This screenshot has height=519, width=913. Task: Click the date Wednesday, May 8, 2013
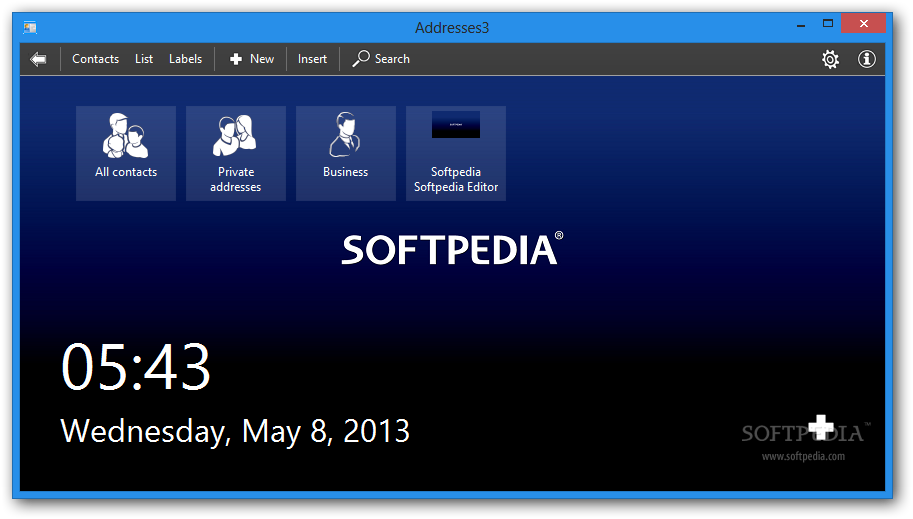[235, 432]
